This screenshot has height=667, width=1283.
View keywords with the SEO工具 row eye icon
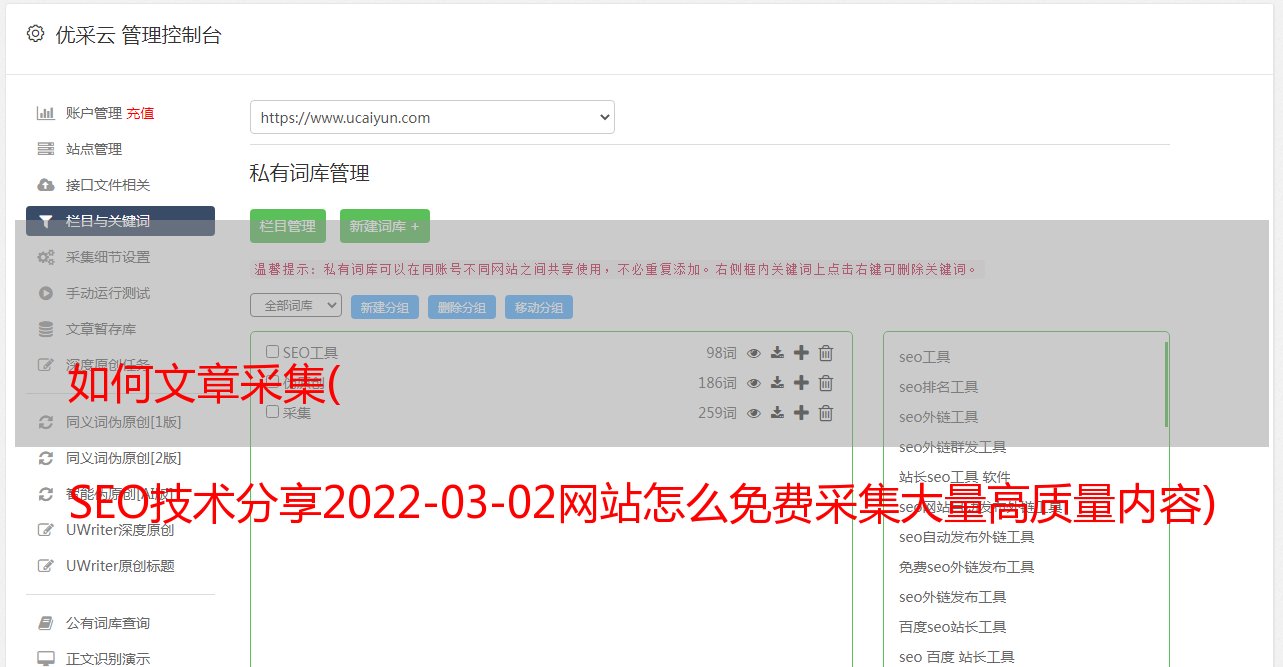[754, 353]
